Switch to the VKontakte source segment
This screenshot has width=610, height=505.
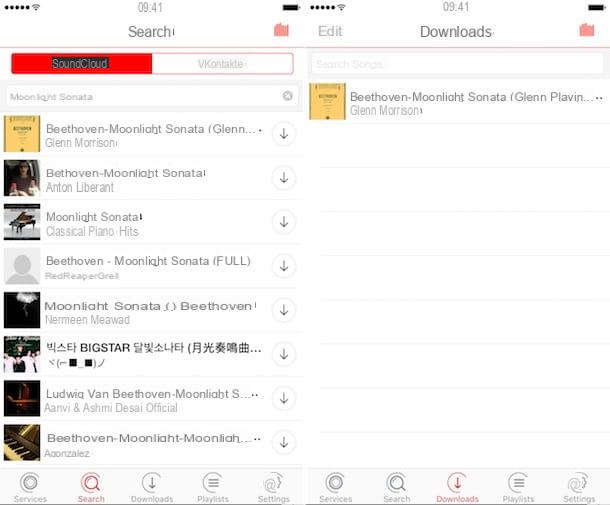coord(223,63)
